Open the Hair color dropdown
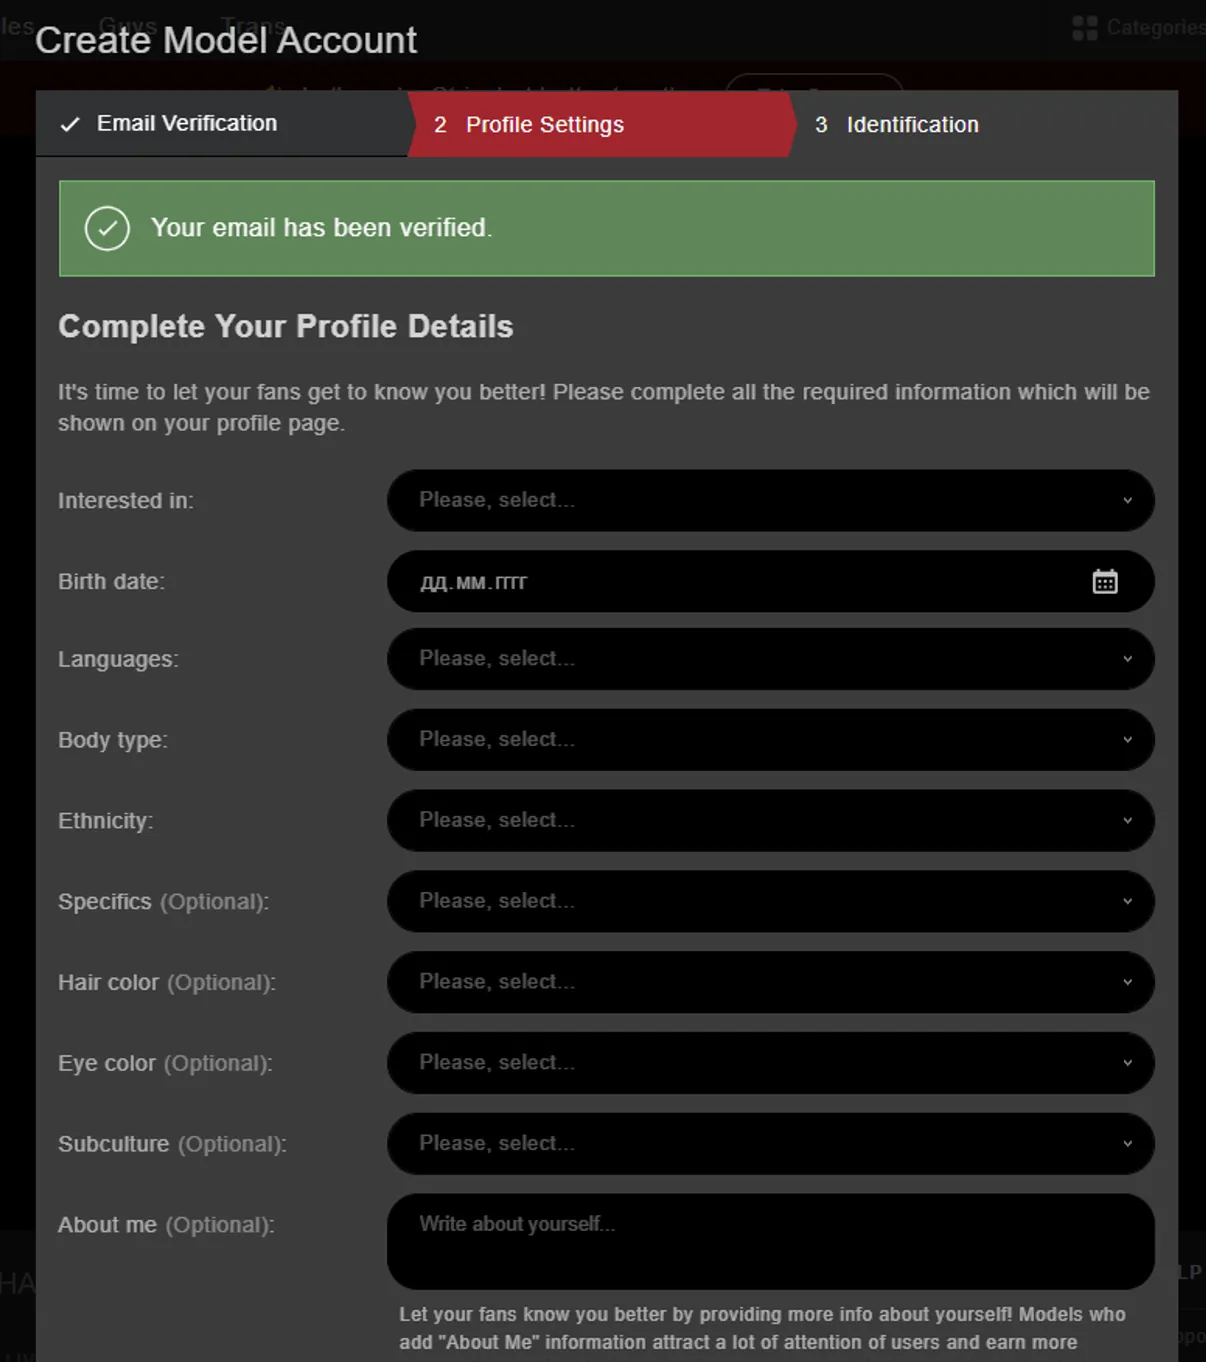1206x1362 pixels. pos(770,982)
